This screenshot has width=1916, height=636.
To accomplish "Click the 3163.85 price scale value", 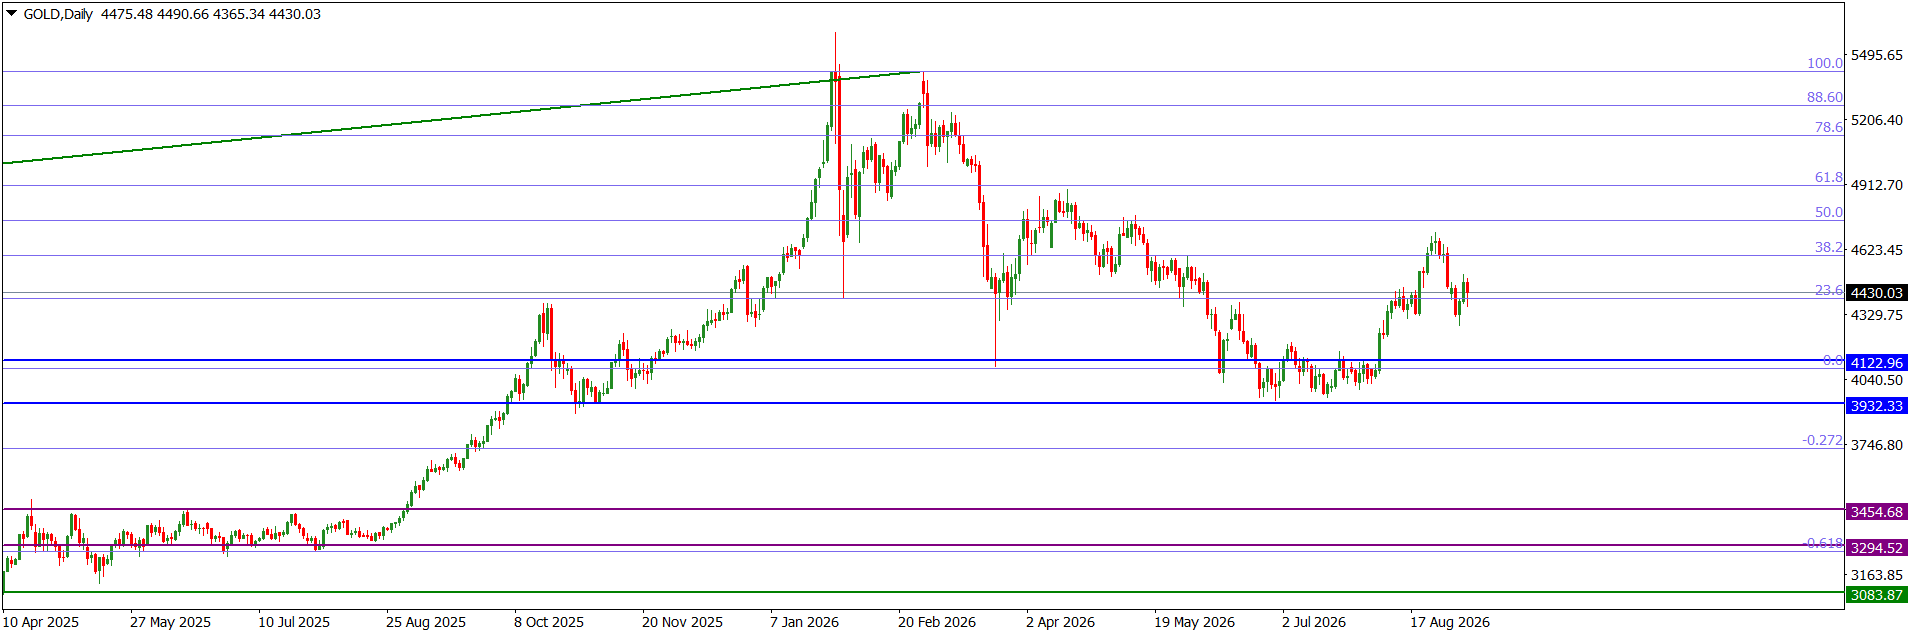I will 1877,575.
